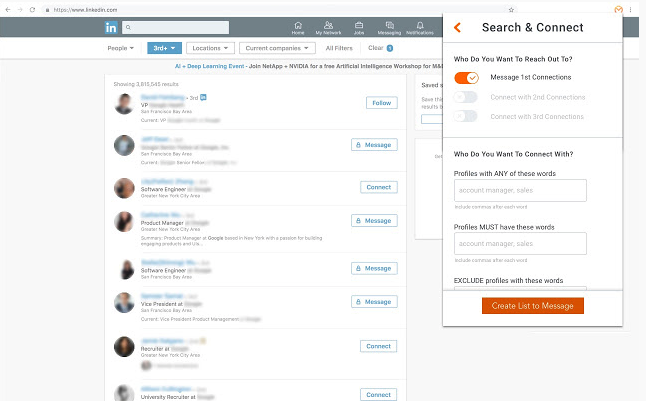Bookmark page with the star icon
Screen dimensions: 646x401
pos(511,10)
